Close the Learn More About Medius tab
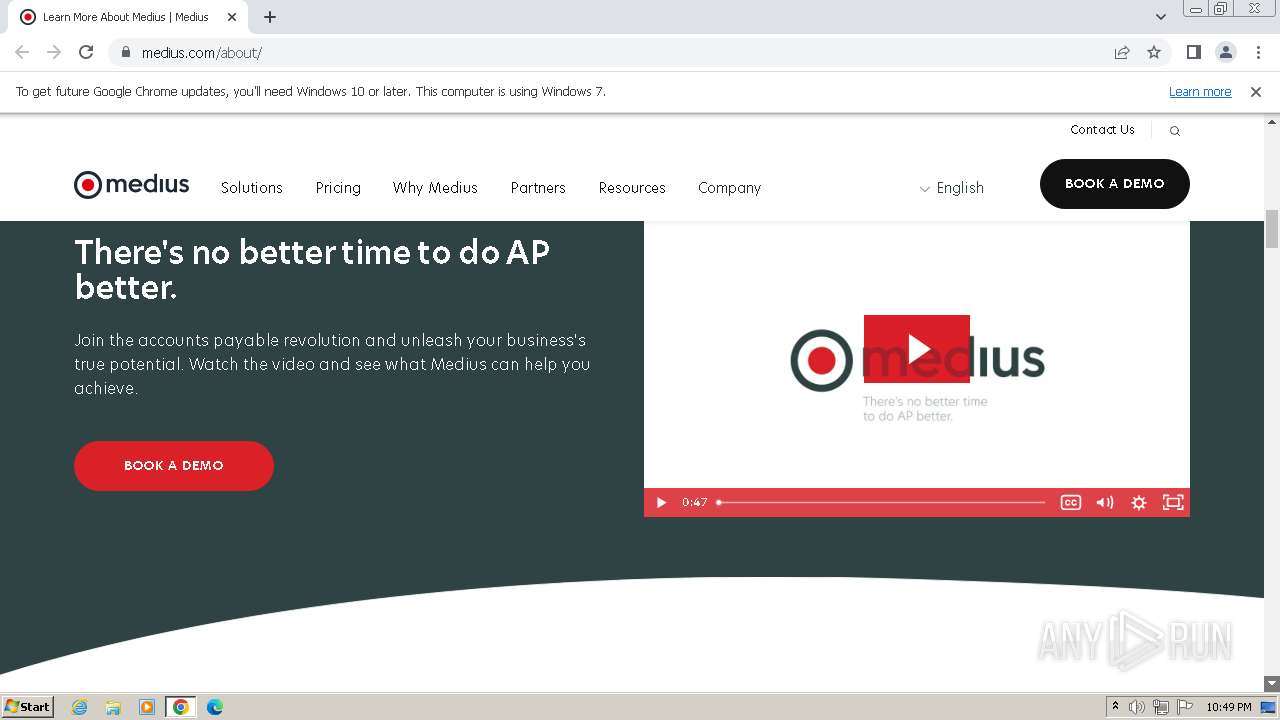This screenshot has height=720, width=1280. [232, 17]
